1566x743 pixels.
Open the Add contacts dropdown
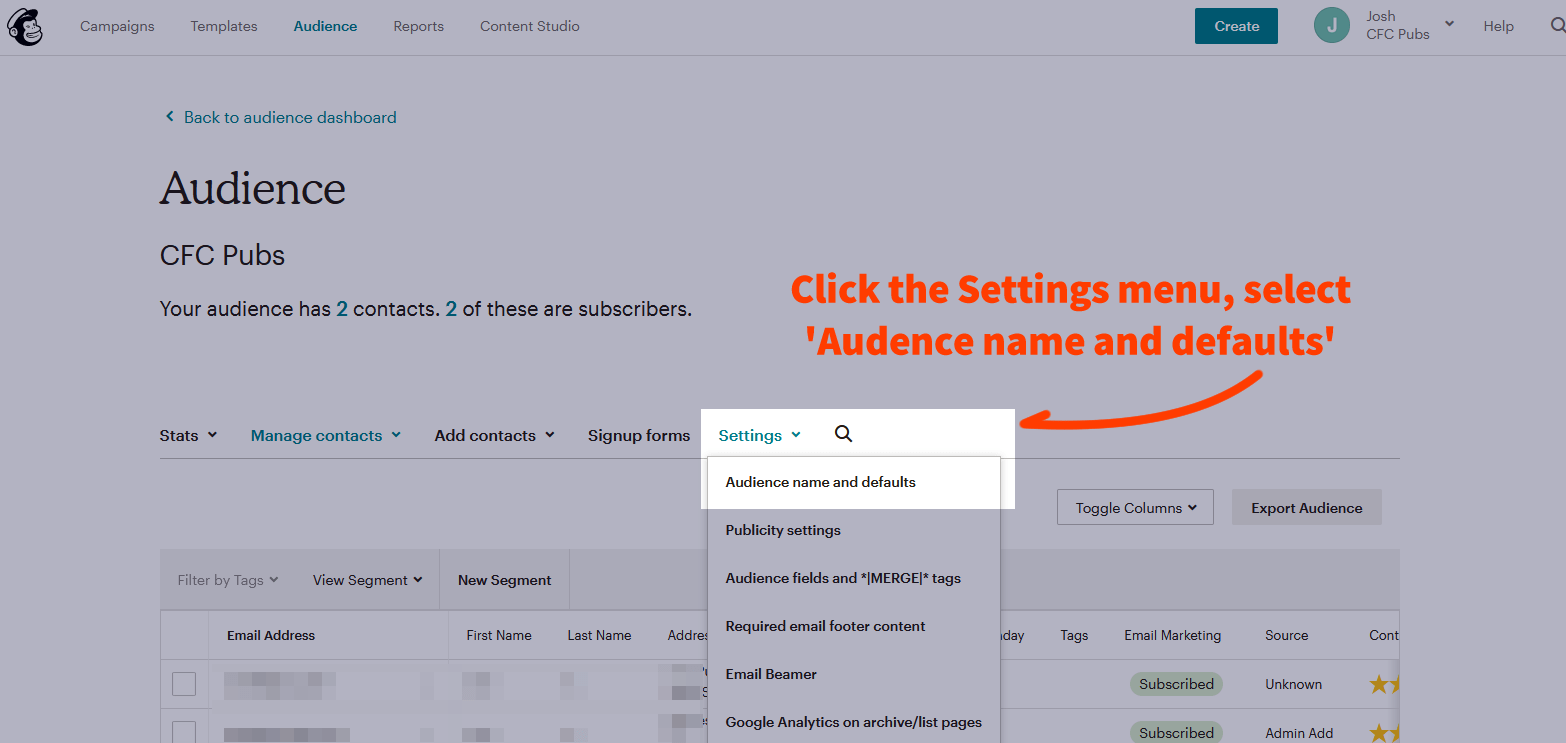pos(494,435)
